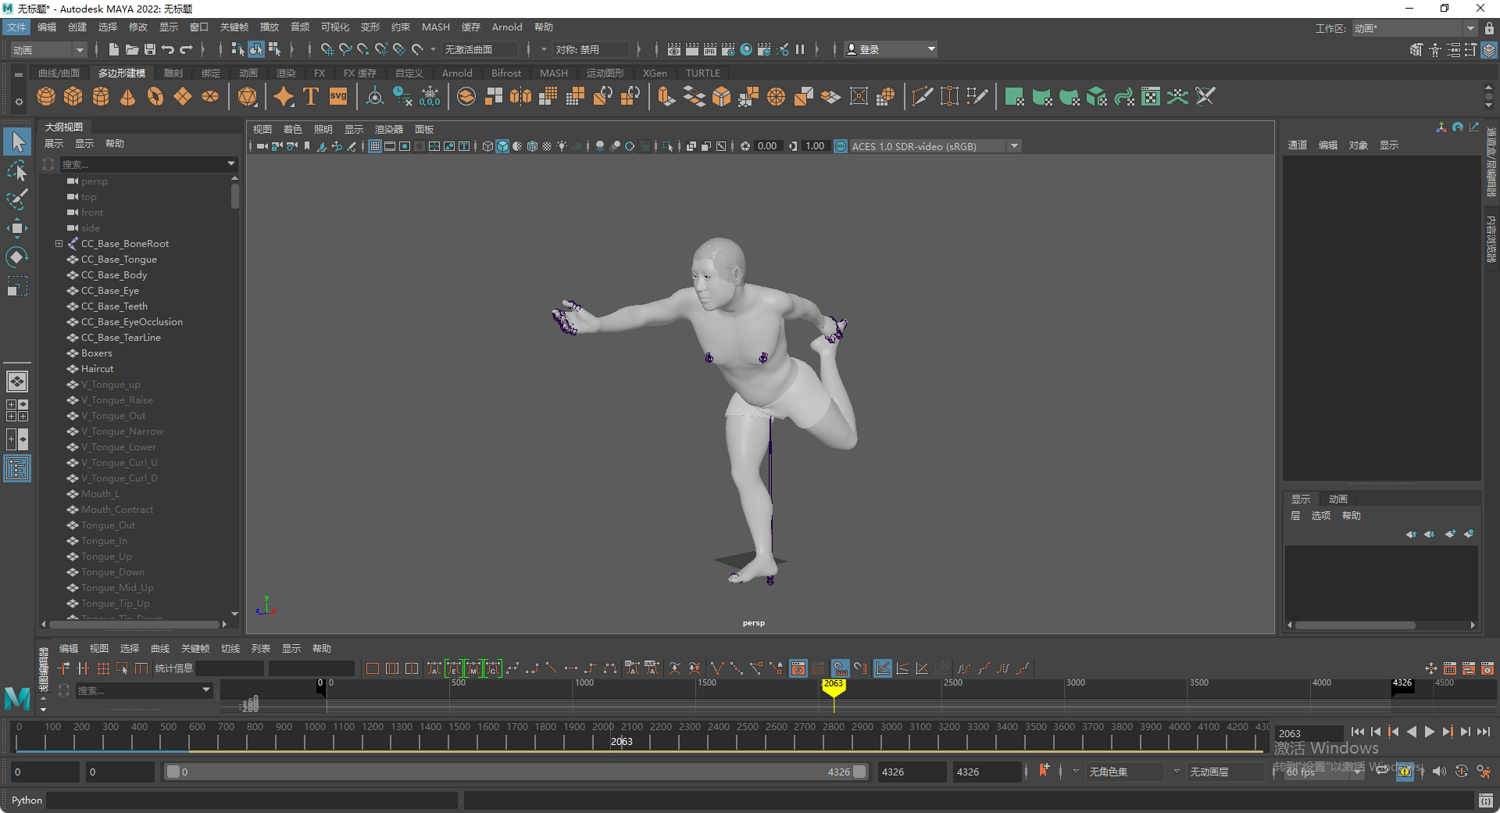The height and width of the screenshot is (813, 1500).
Task: Toggle playback looping button
Action: tap(1382, 771)
